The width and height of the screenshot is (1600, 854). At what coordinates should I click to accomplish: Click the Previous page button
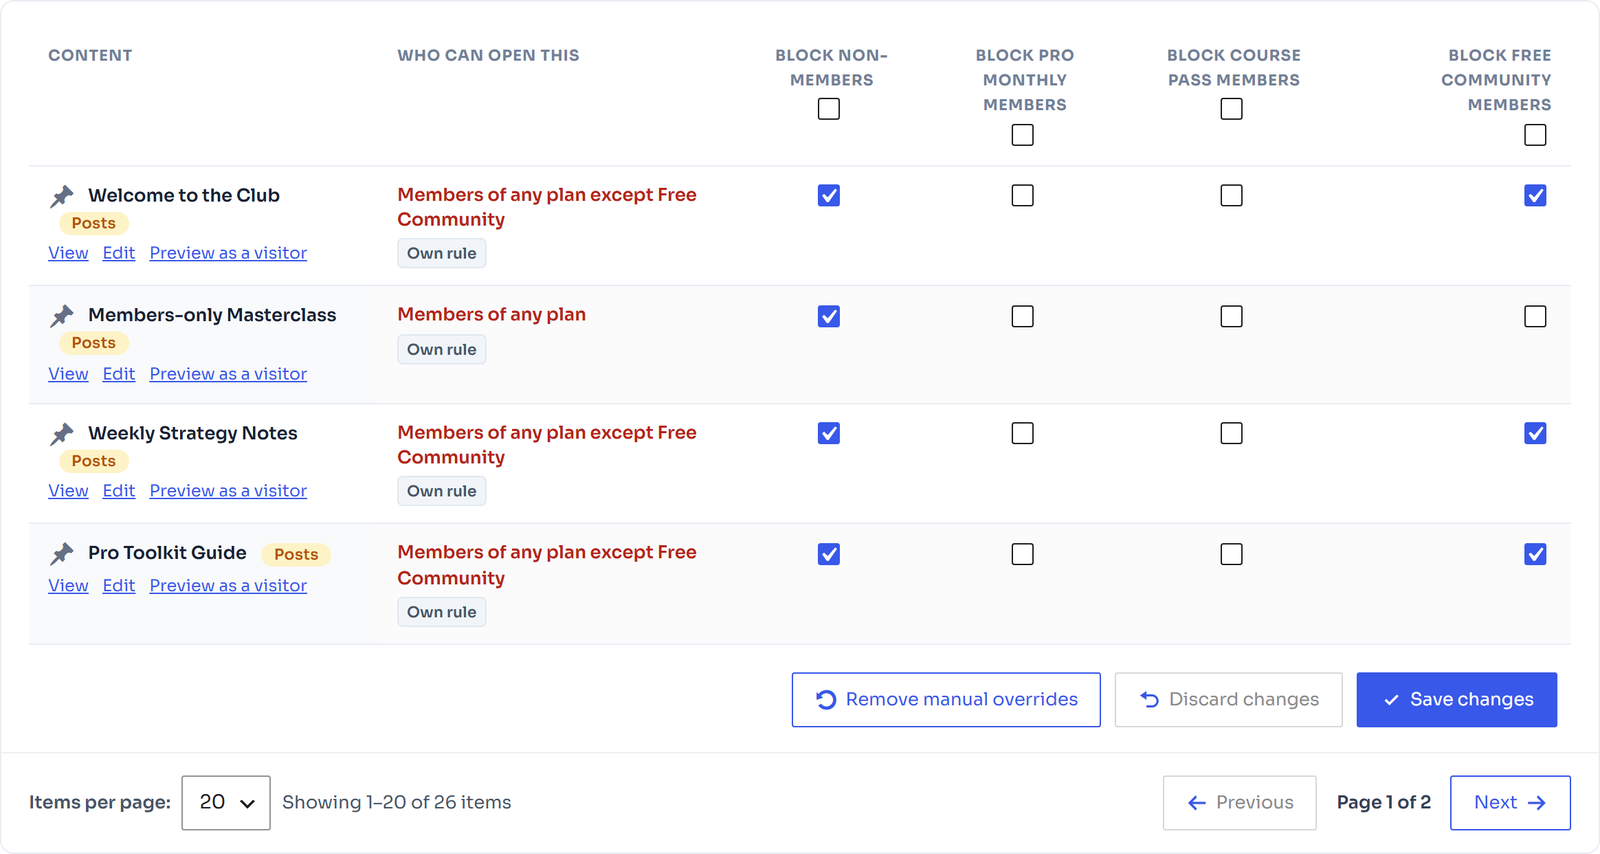point(1240,803)
